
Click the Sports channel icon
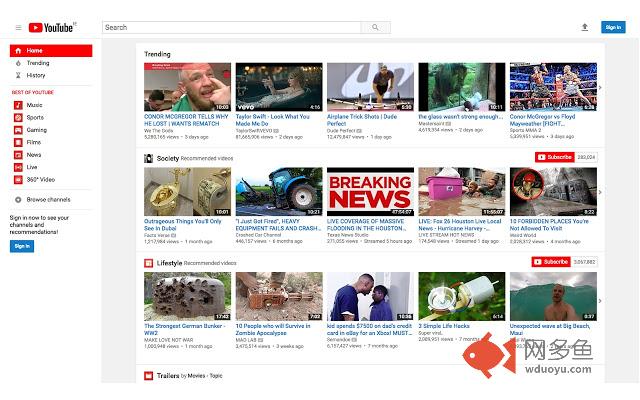tap(18, 118)
